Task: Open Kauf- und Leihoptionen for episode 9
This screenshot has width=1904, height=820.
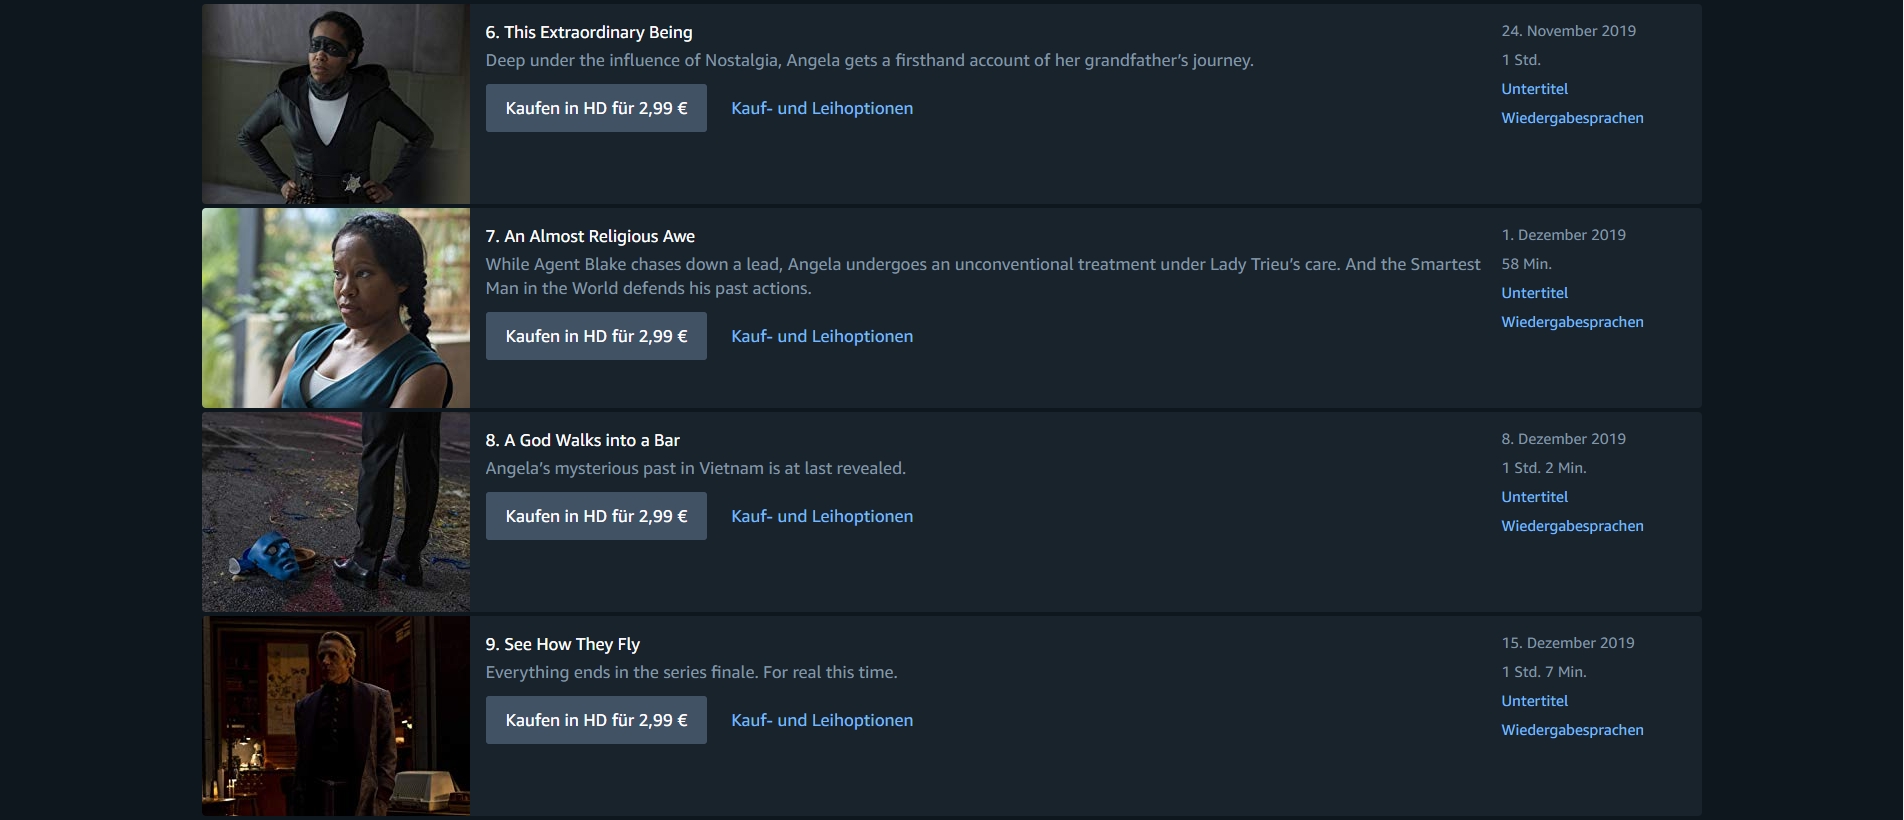Action: 822,720
